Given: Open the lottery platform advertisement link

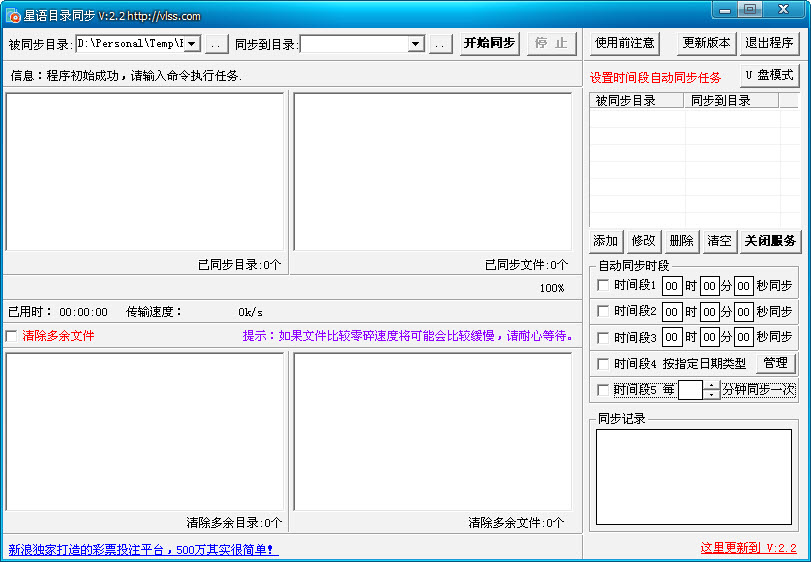Looking at the screenshot, I should click(x=143, y=549).
